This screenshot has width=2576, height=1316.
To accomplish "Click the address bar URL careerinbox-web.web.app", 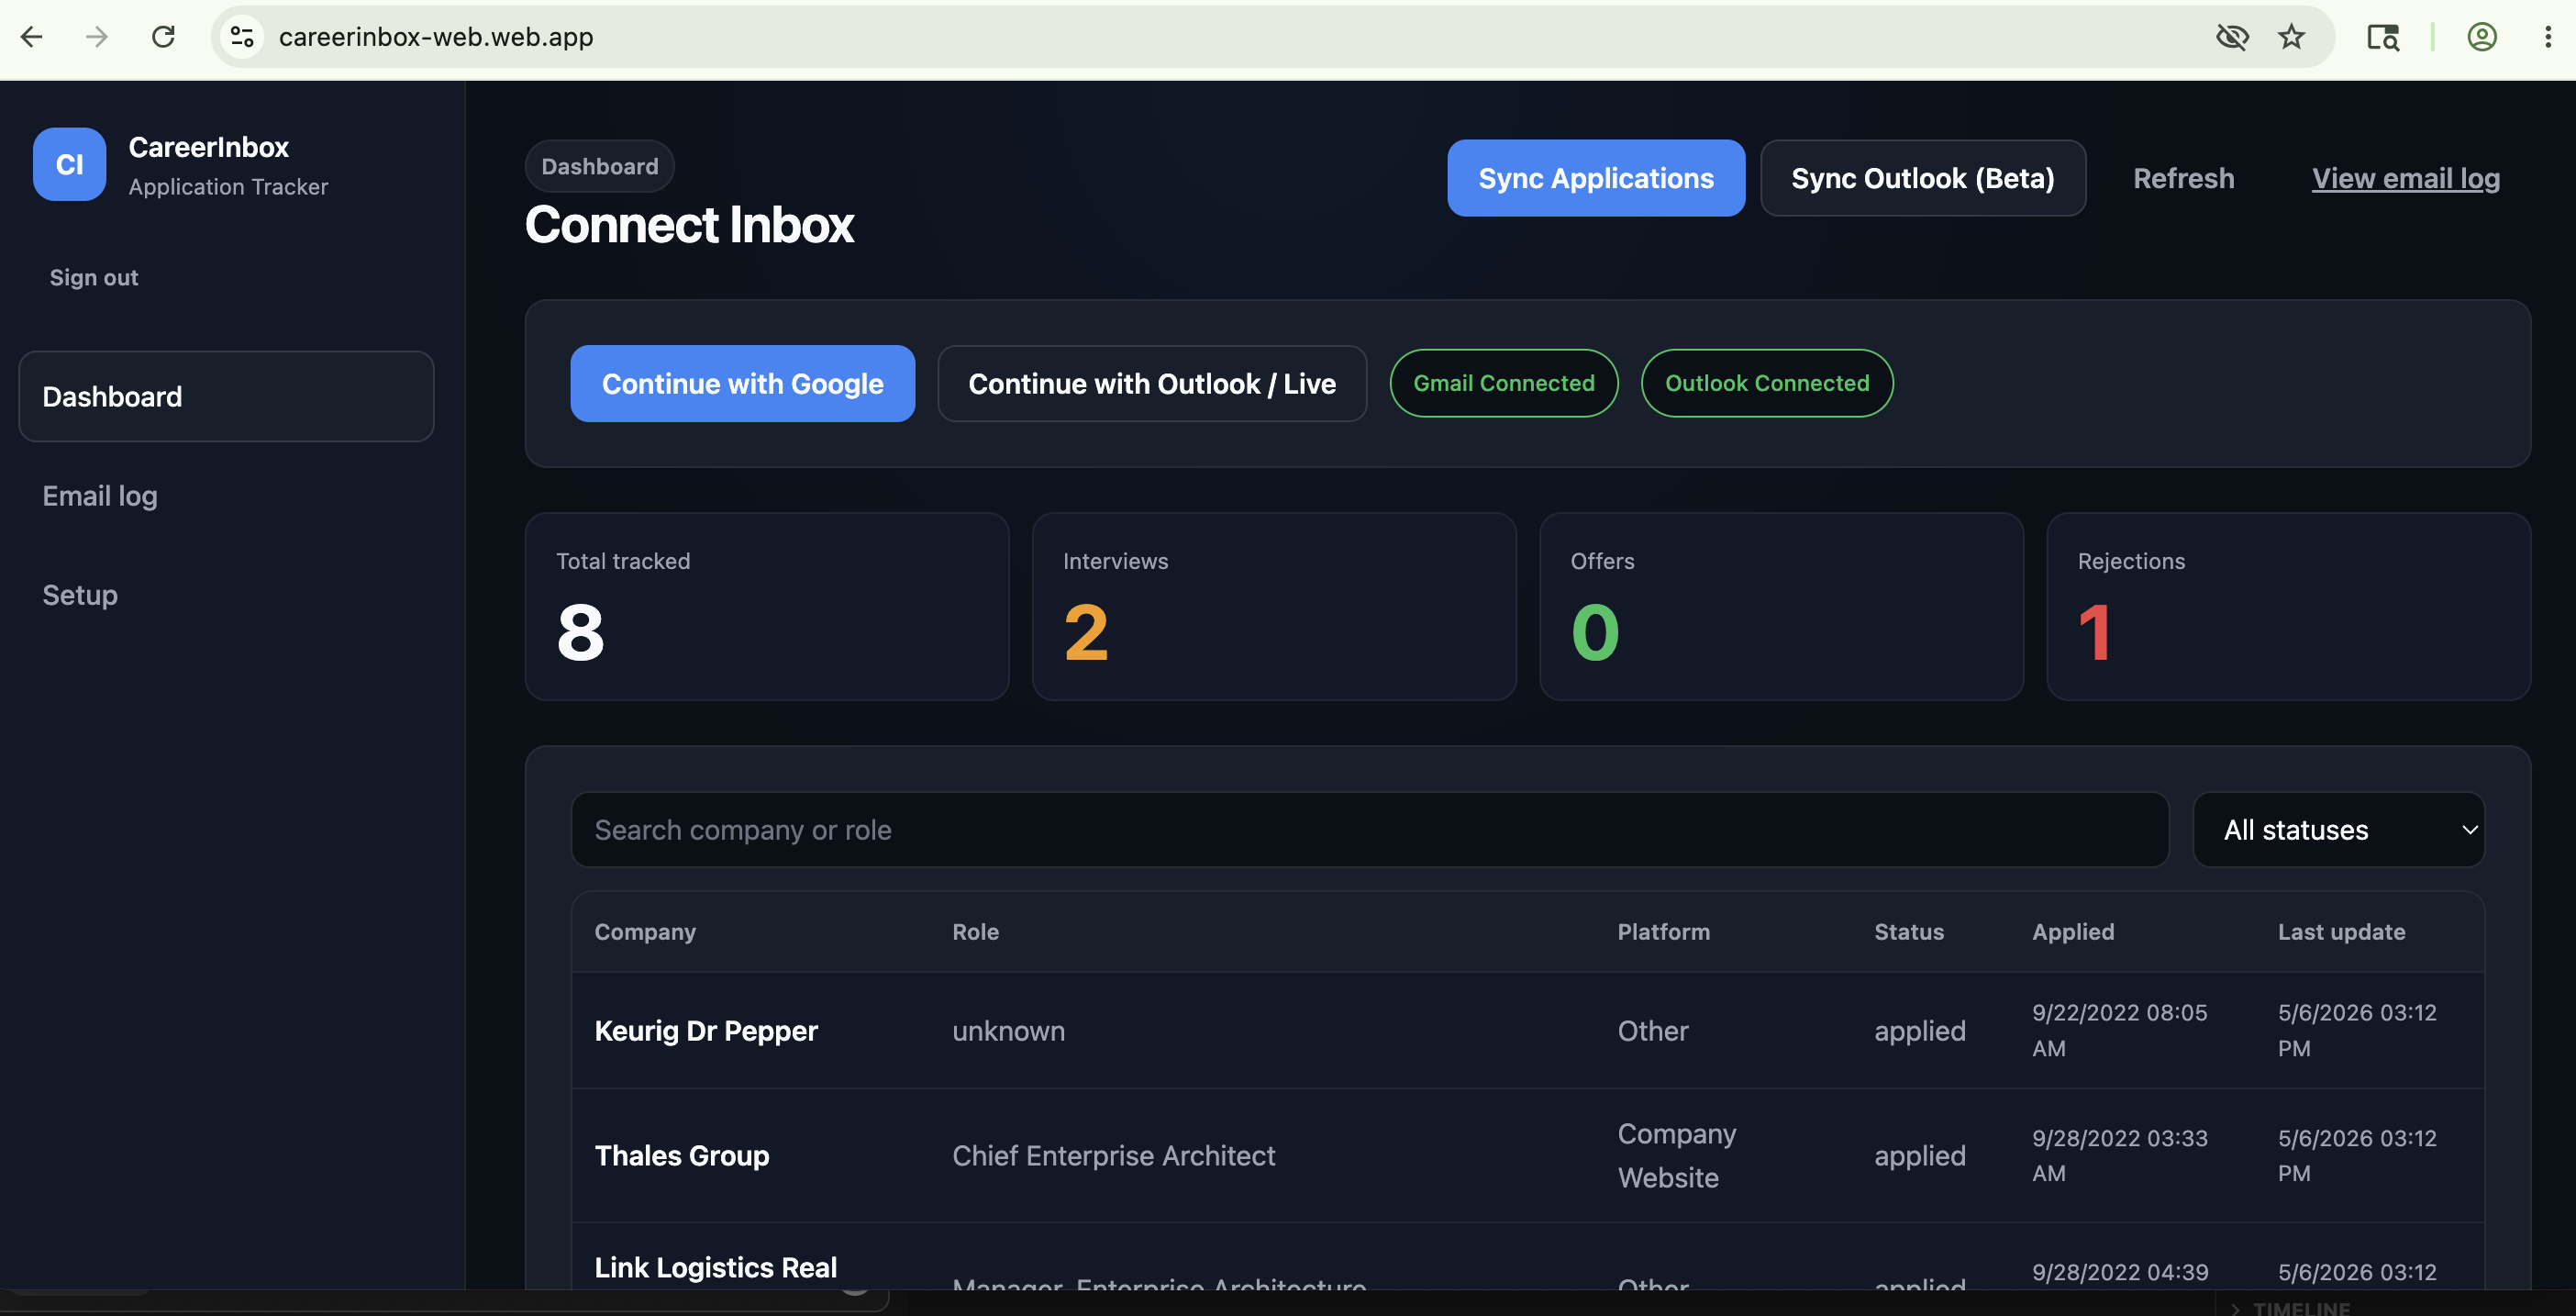I will 436,37.
